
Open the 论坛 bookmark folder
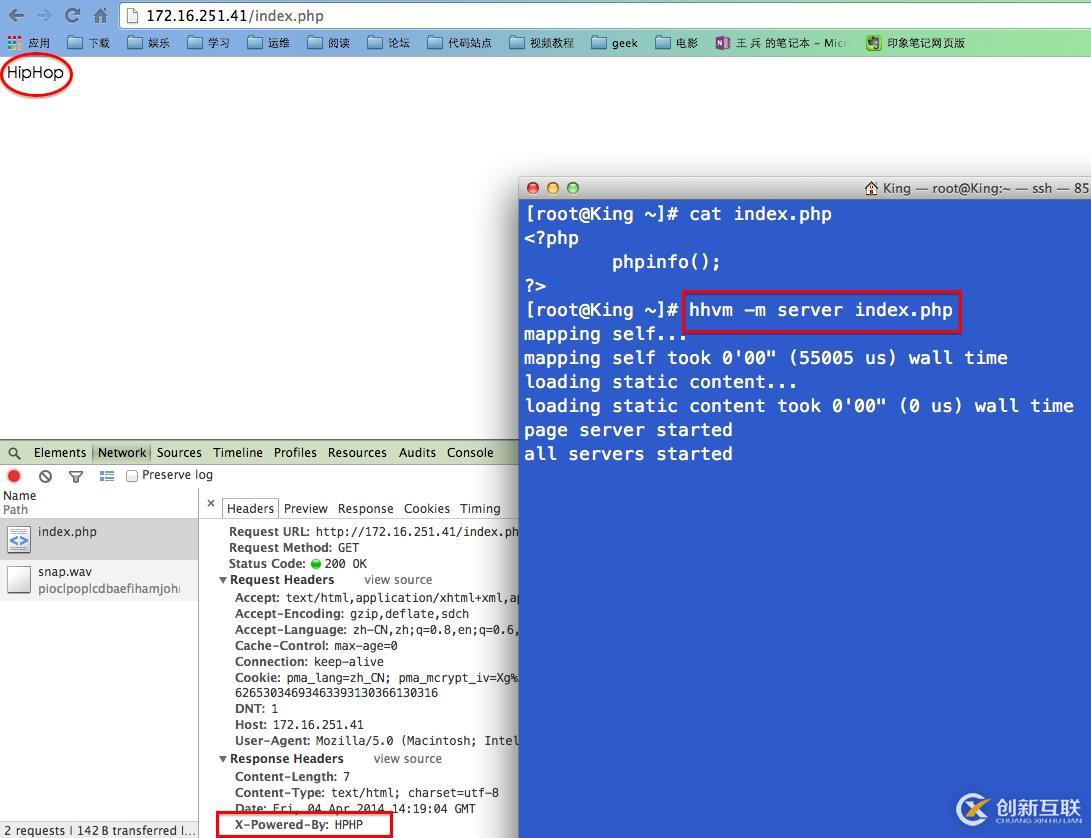coord(388,43)
